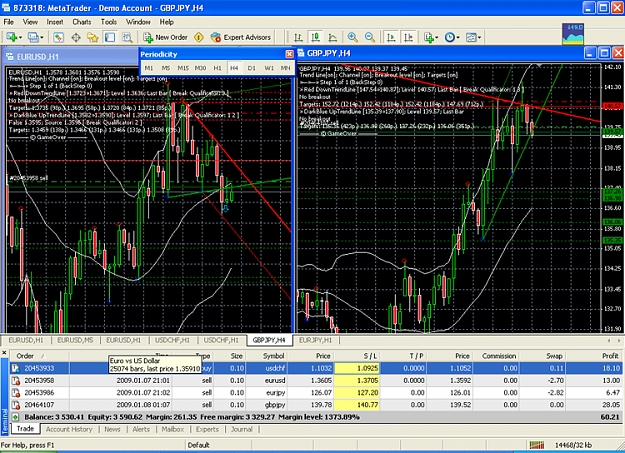The width and height of the screenshot is (625, 453).
Task: Select the H1 periodicity
Action: (x=217, y=68)
